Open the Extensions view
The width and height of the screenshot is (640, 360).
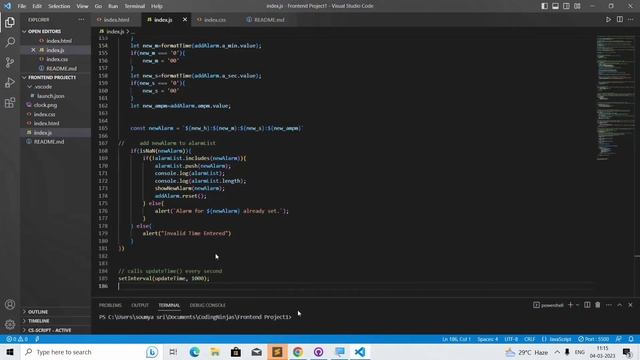click(x=10, y=102)
